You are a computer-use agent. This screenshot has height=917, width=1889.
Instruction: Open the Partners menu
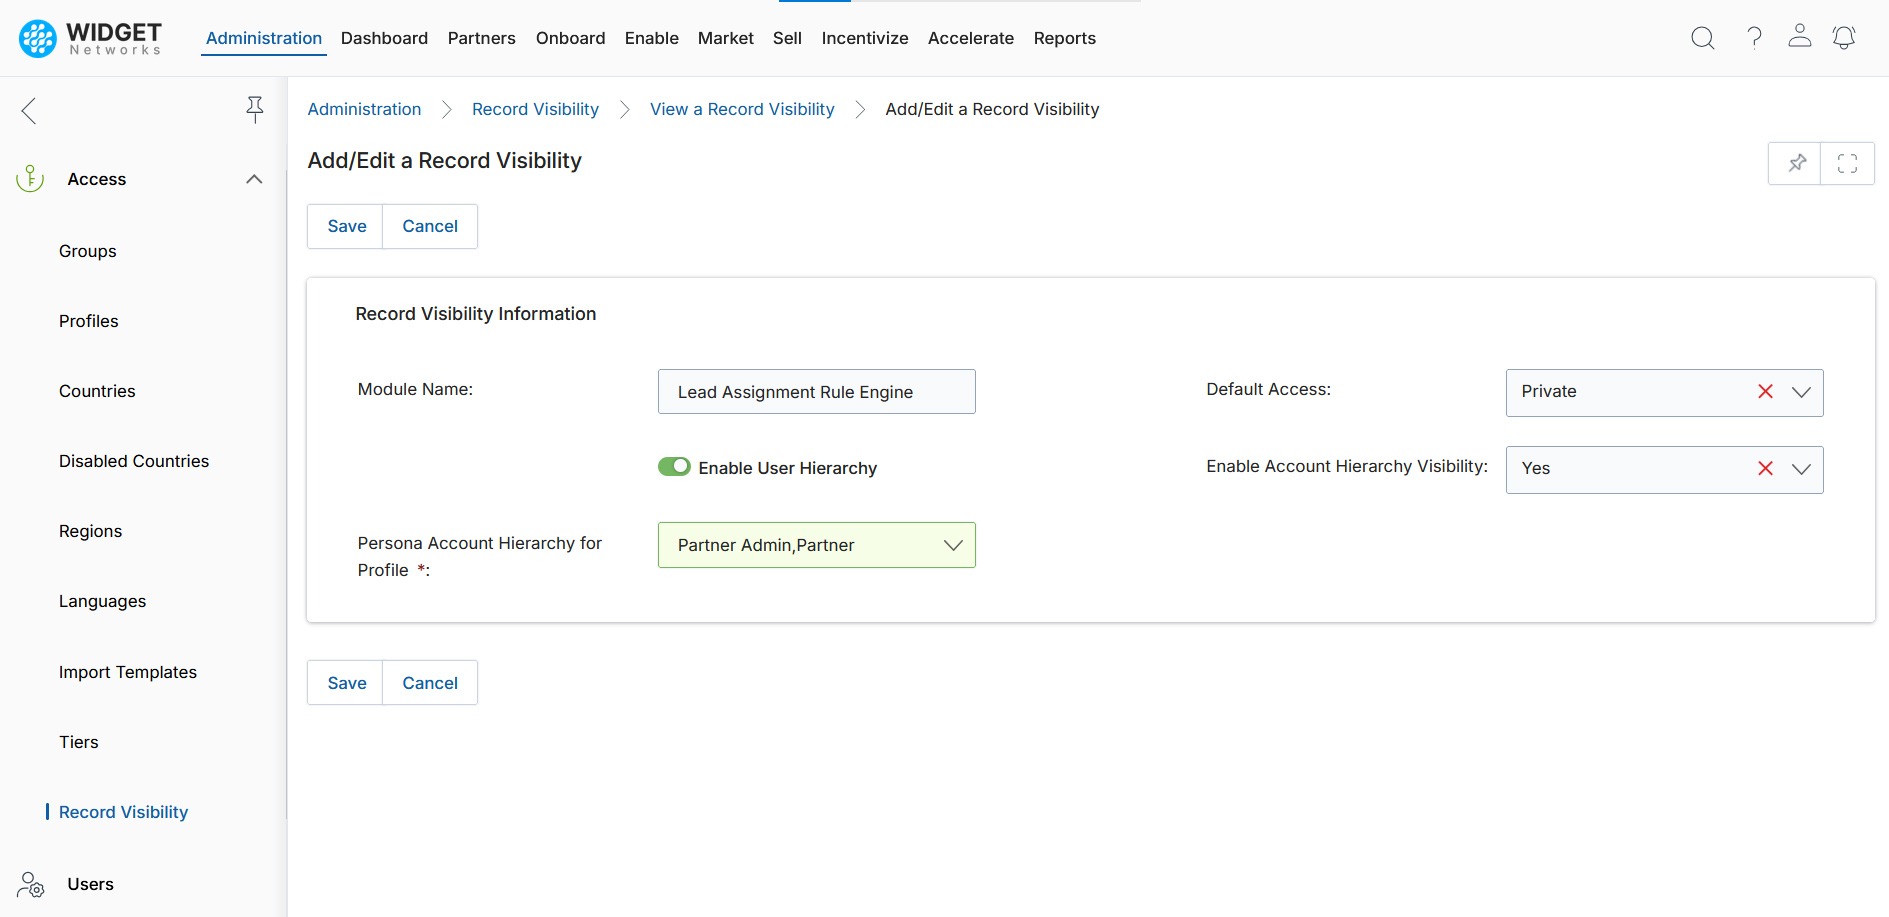481,38
